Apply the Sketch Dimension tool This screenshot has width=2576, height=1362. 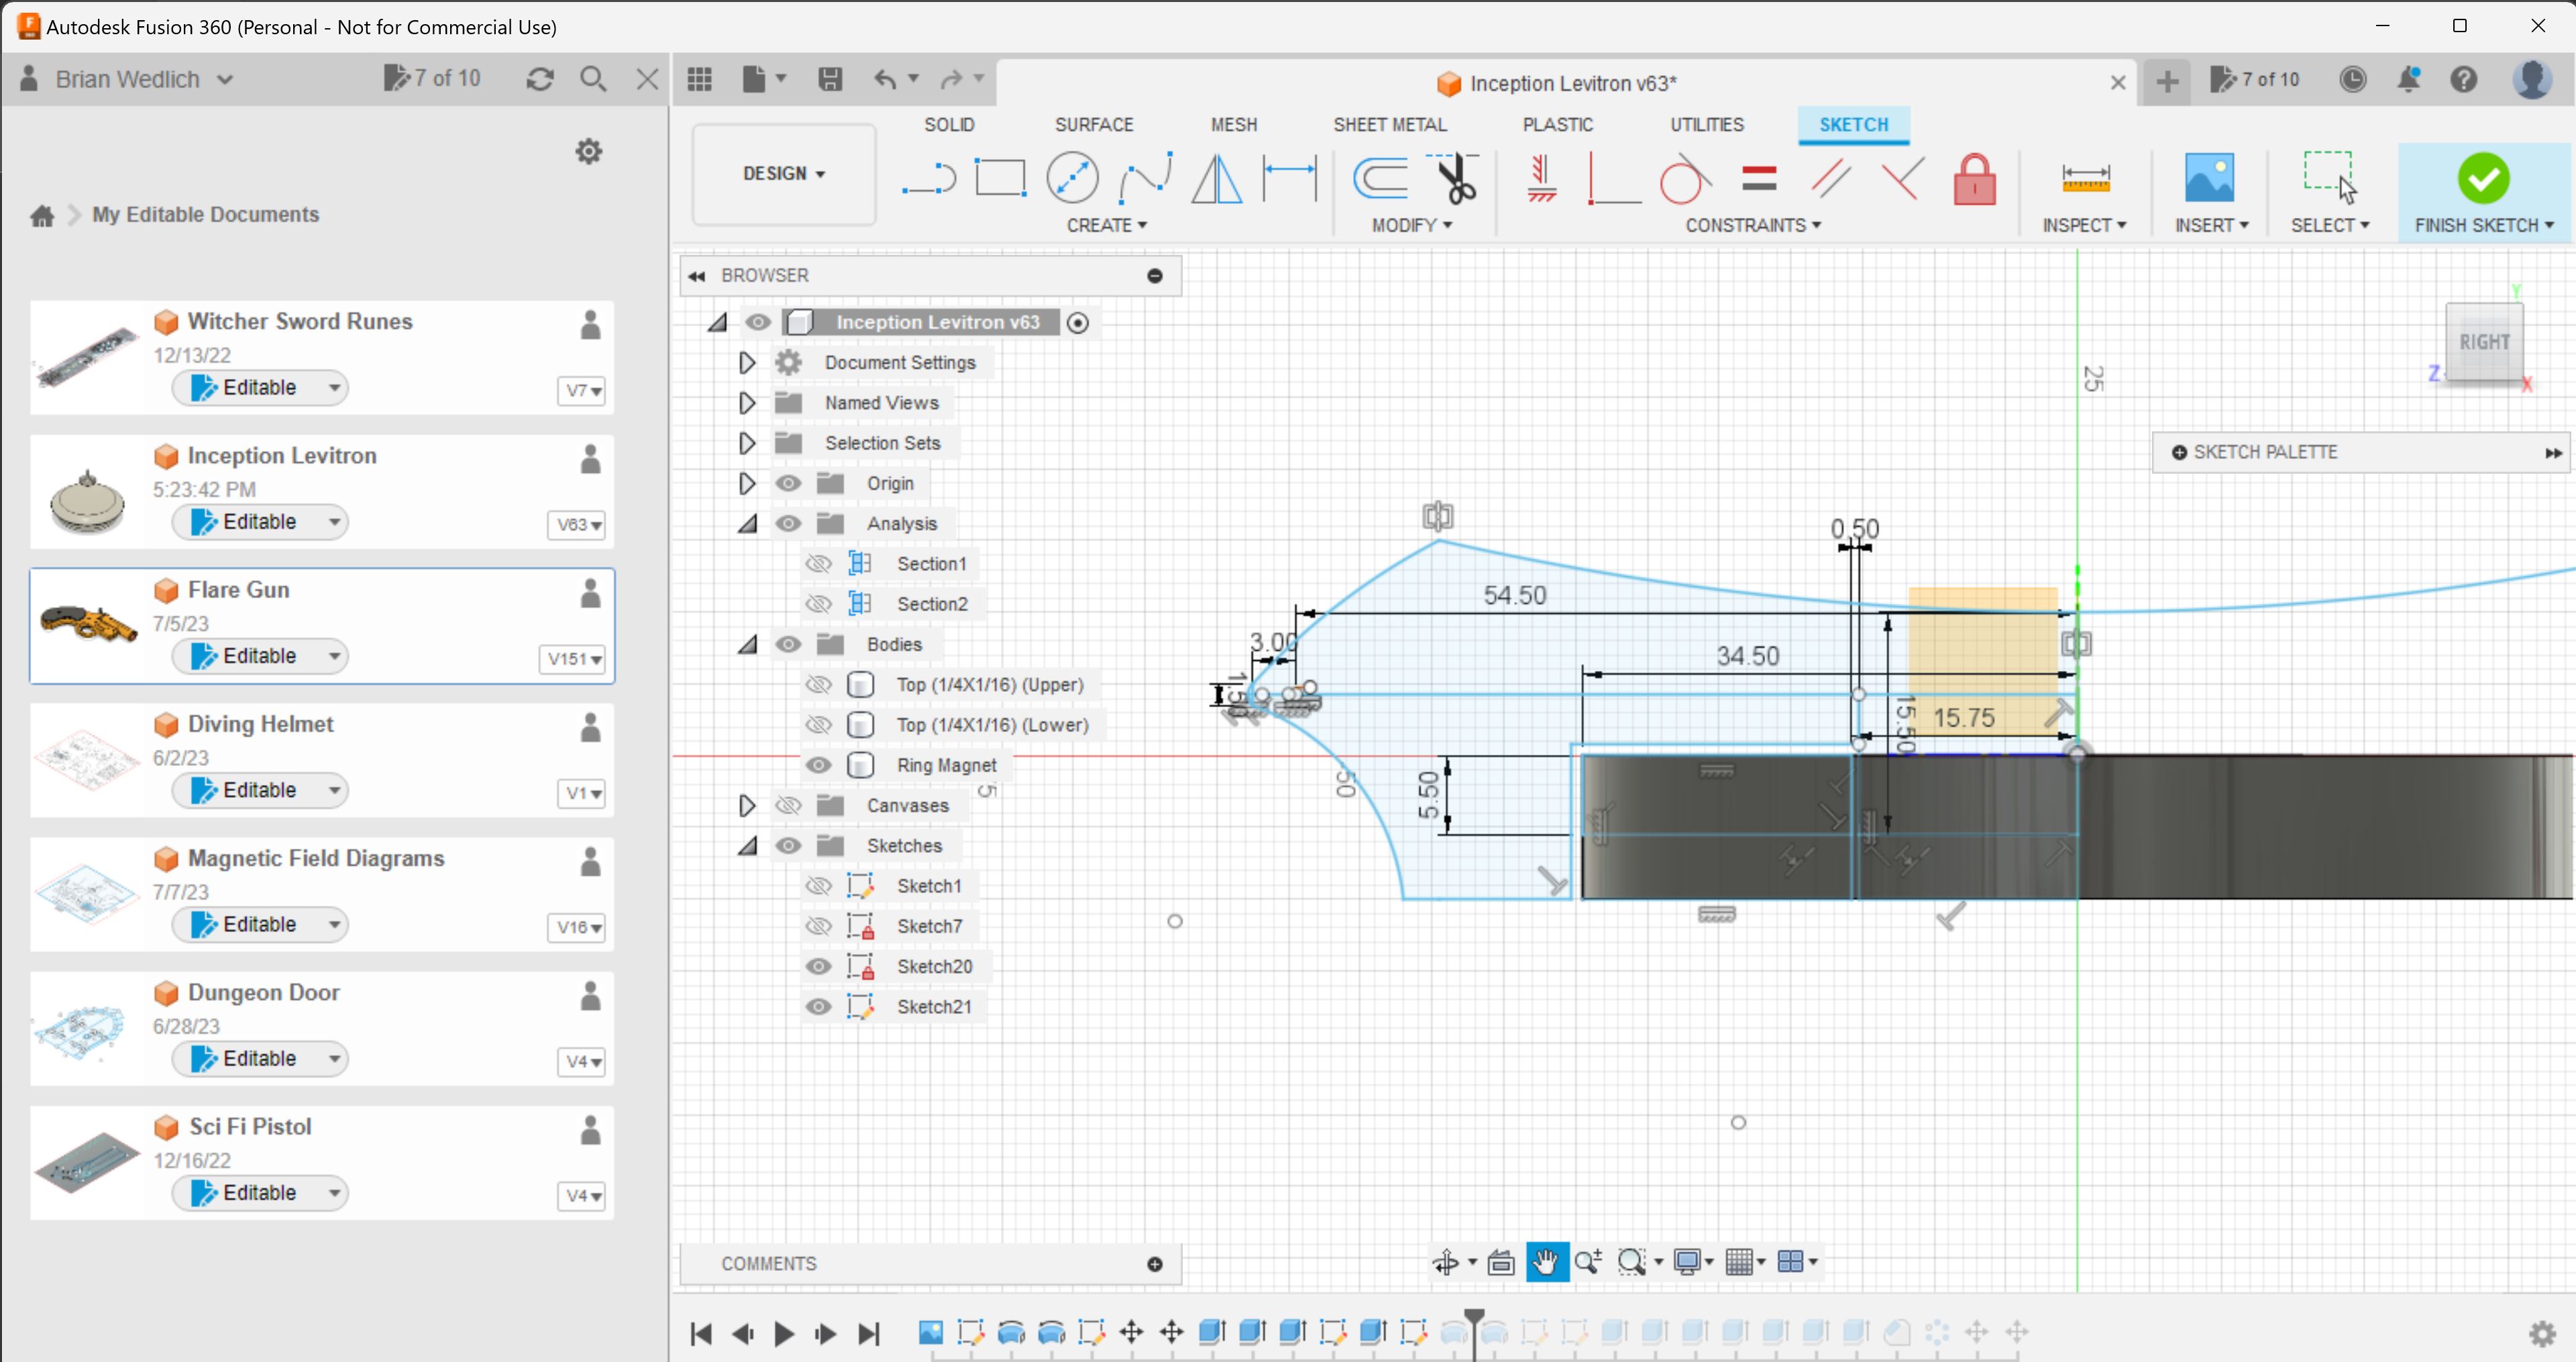[1290, 177]
